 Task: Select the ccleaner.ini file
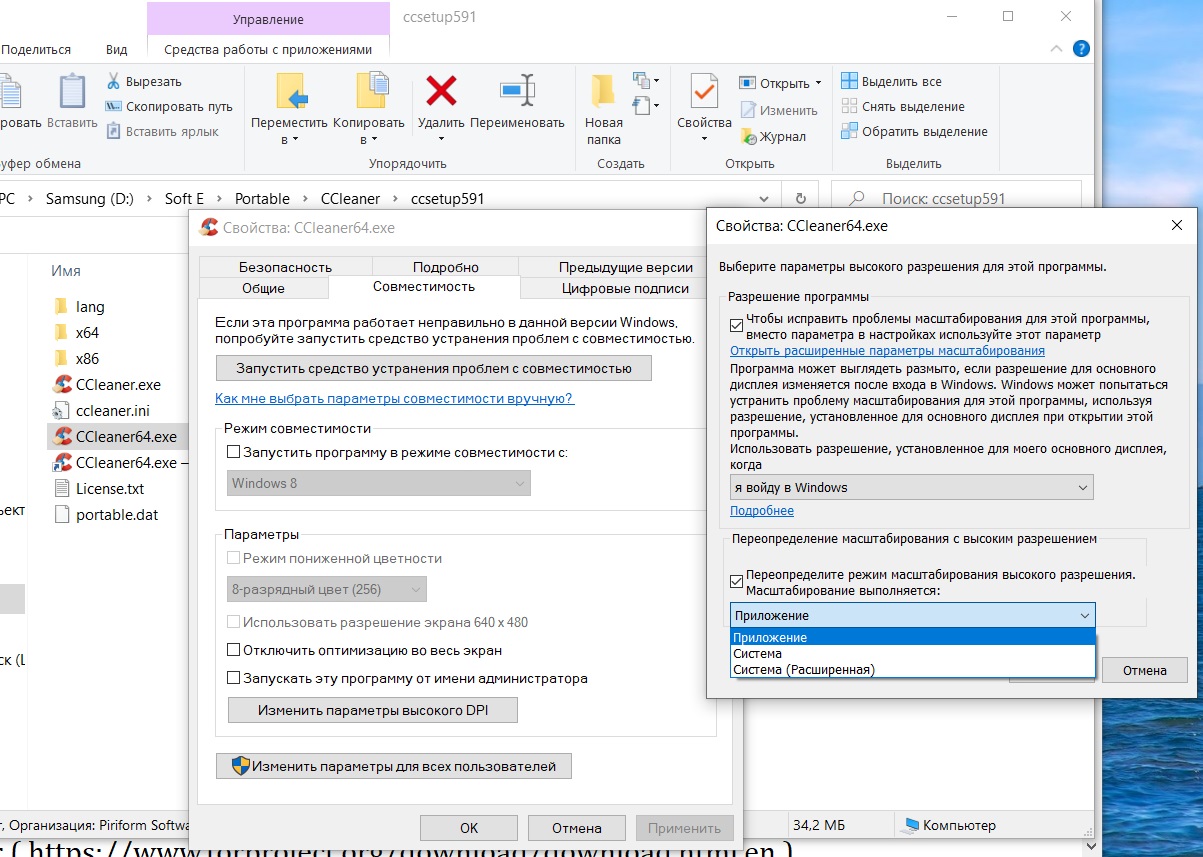tap(103, 410)
